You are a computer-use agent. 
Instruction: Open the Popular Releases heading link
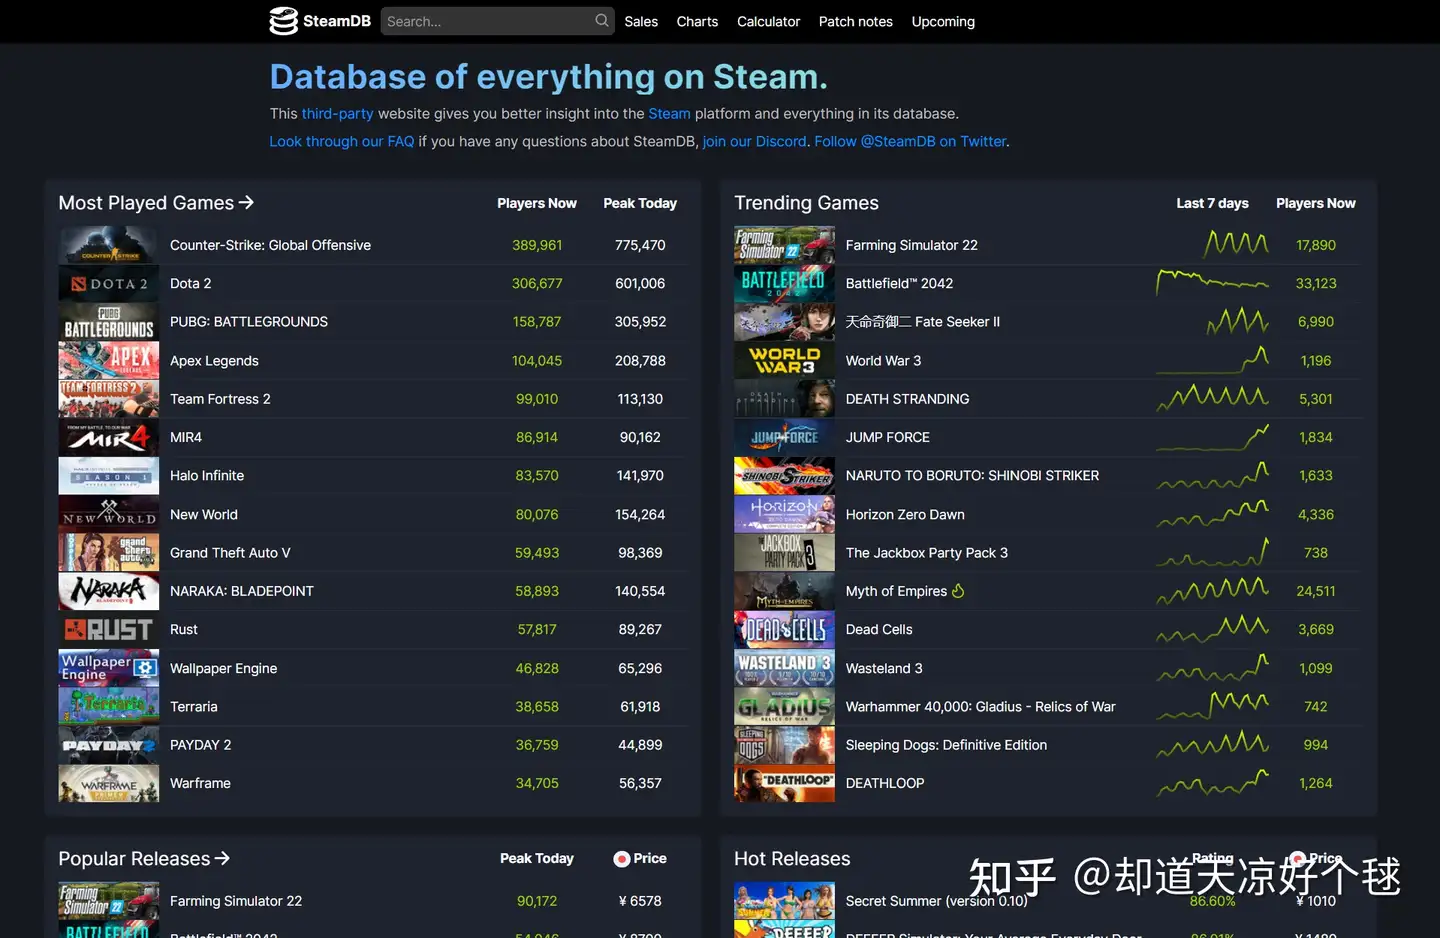[144, 859]
